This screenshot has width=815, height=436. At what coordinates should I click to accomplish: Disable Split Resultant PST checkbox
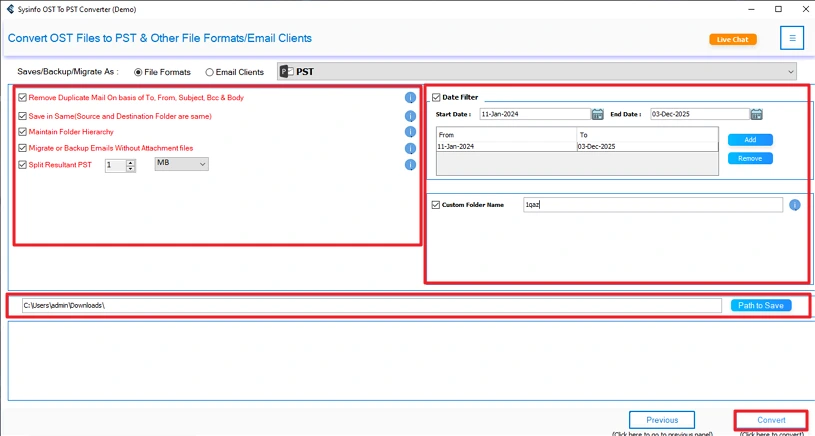pyautogui.click(x=22, y=165)
